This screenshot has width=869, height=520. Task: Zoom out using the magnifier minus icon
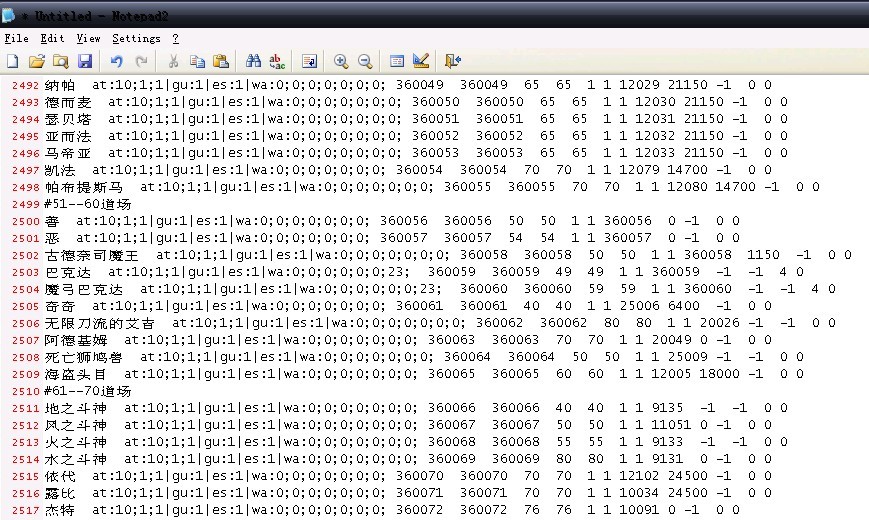(365, 61)
